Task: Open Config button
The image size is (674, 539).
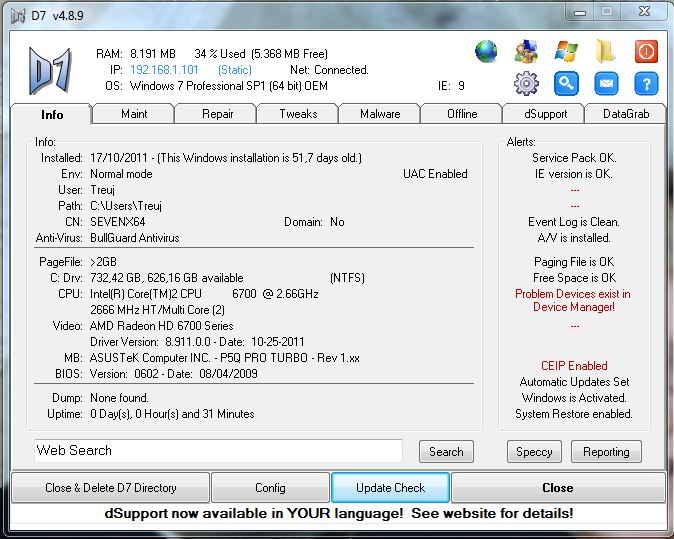Action: tap(270, 488)
